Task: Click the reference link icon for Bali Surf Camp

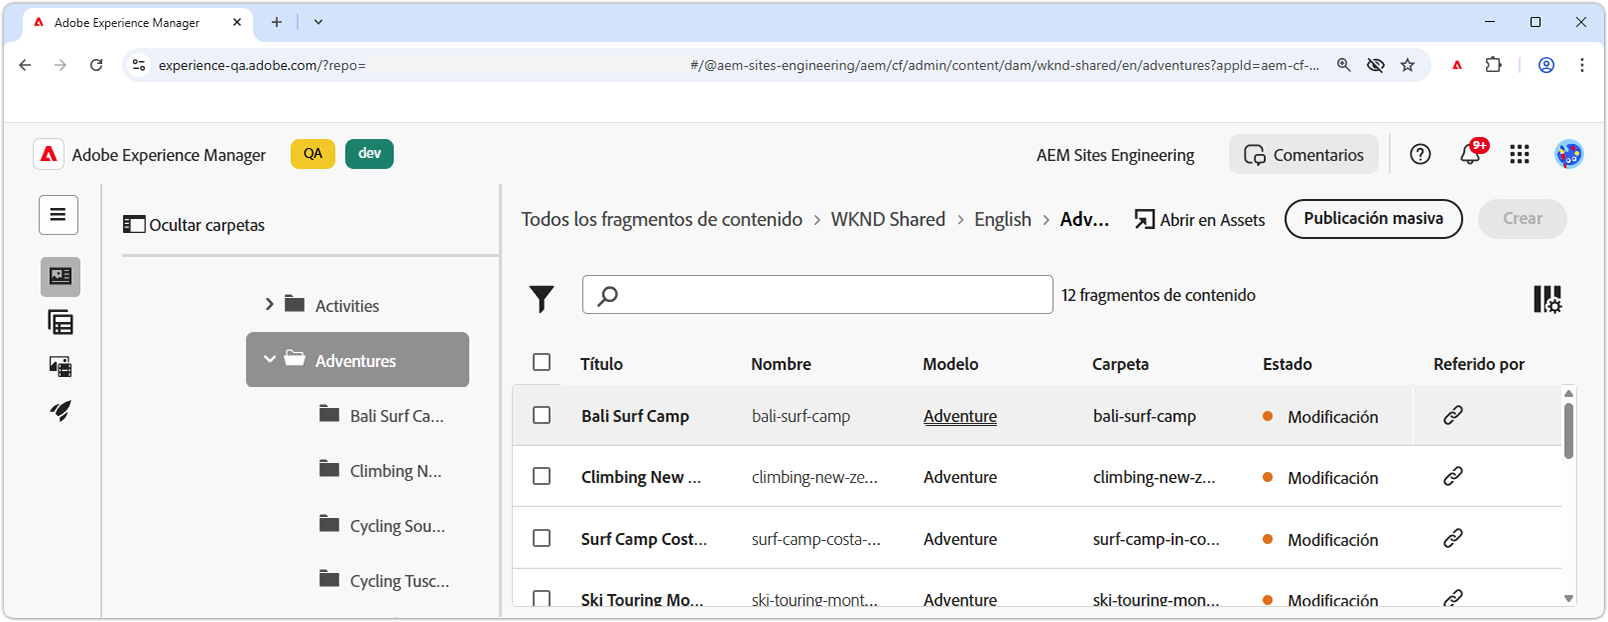Action: [x=1453, y=415]
